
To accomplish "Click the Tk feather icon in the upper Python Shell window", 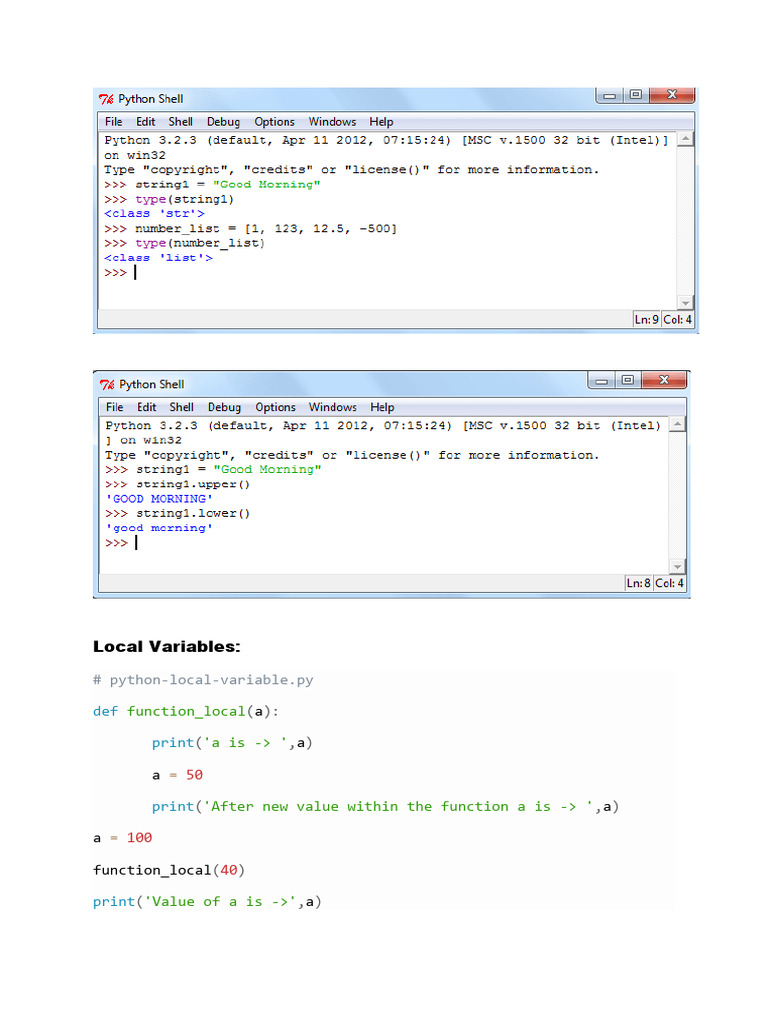I will (106, 99).
